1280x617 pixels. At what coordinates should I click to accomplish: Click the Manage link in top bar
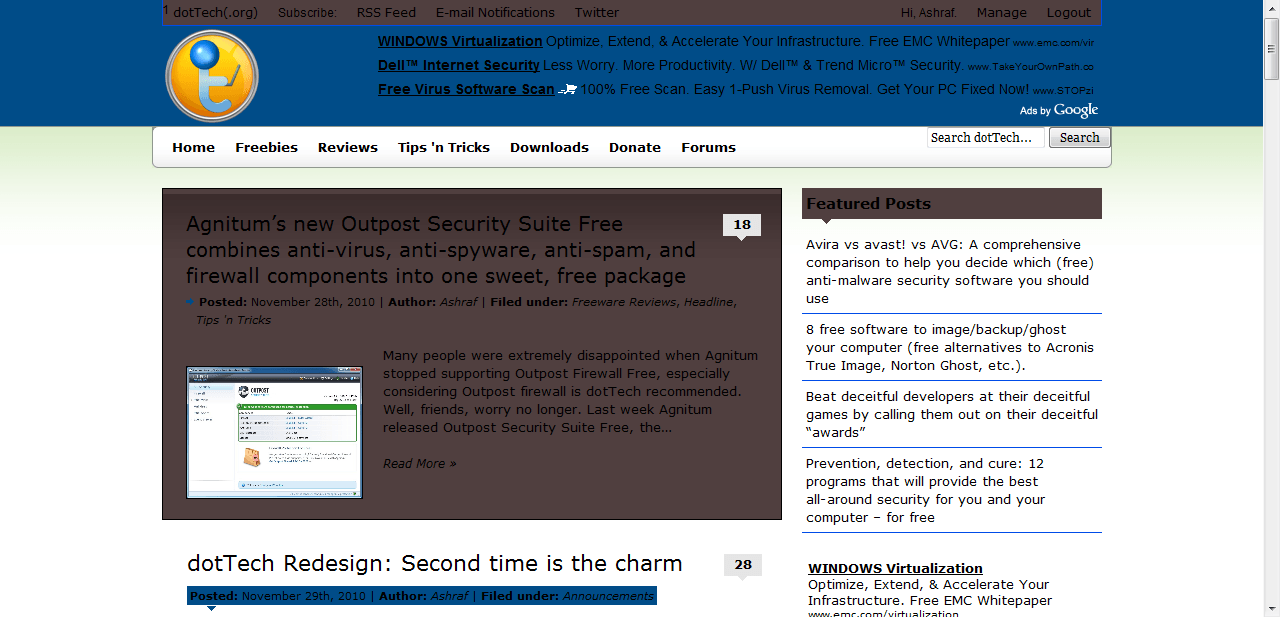pyautogui.click(x=1002, y=13)
